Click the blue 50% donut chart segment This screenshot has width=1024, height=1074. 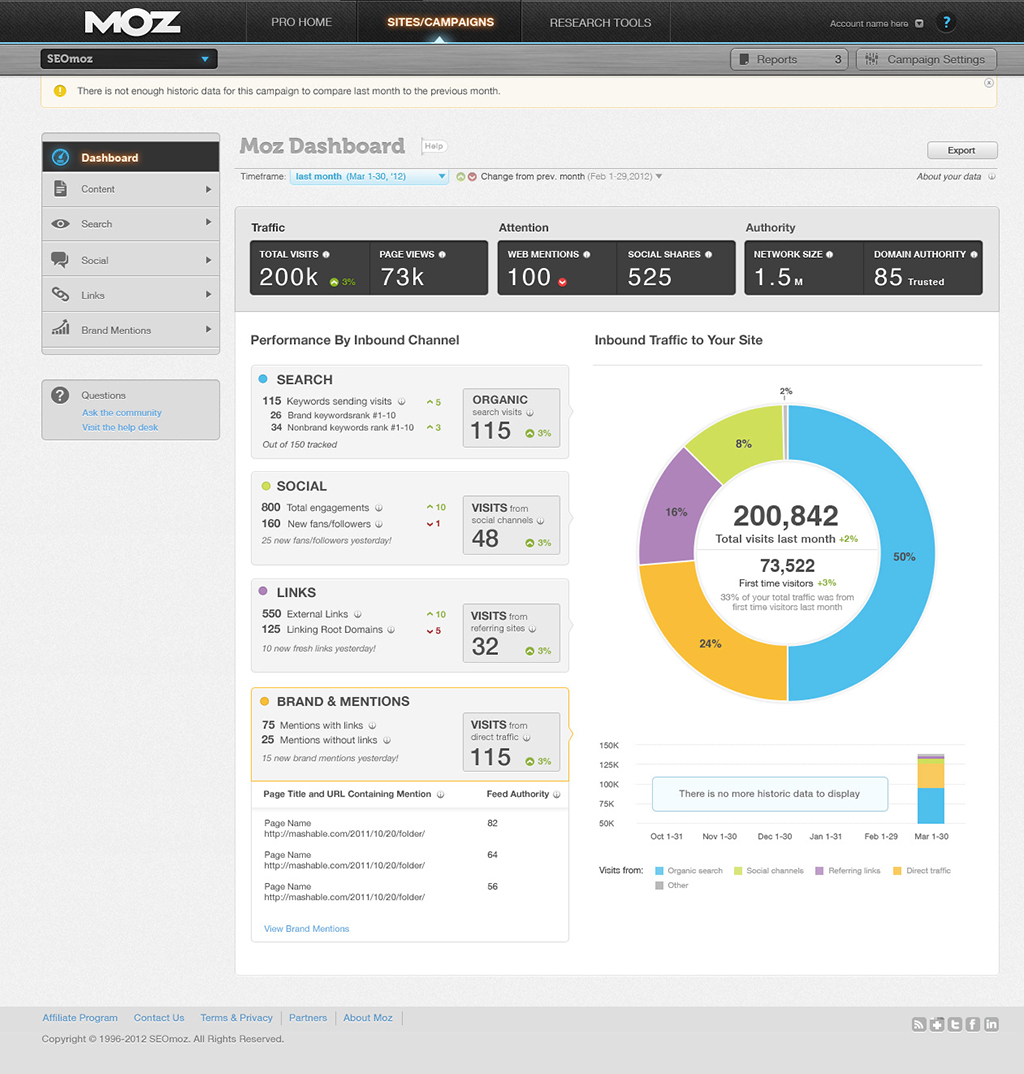click(904, 556)
